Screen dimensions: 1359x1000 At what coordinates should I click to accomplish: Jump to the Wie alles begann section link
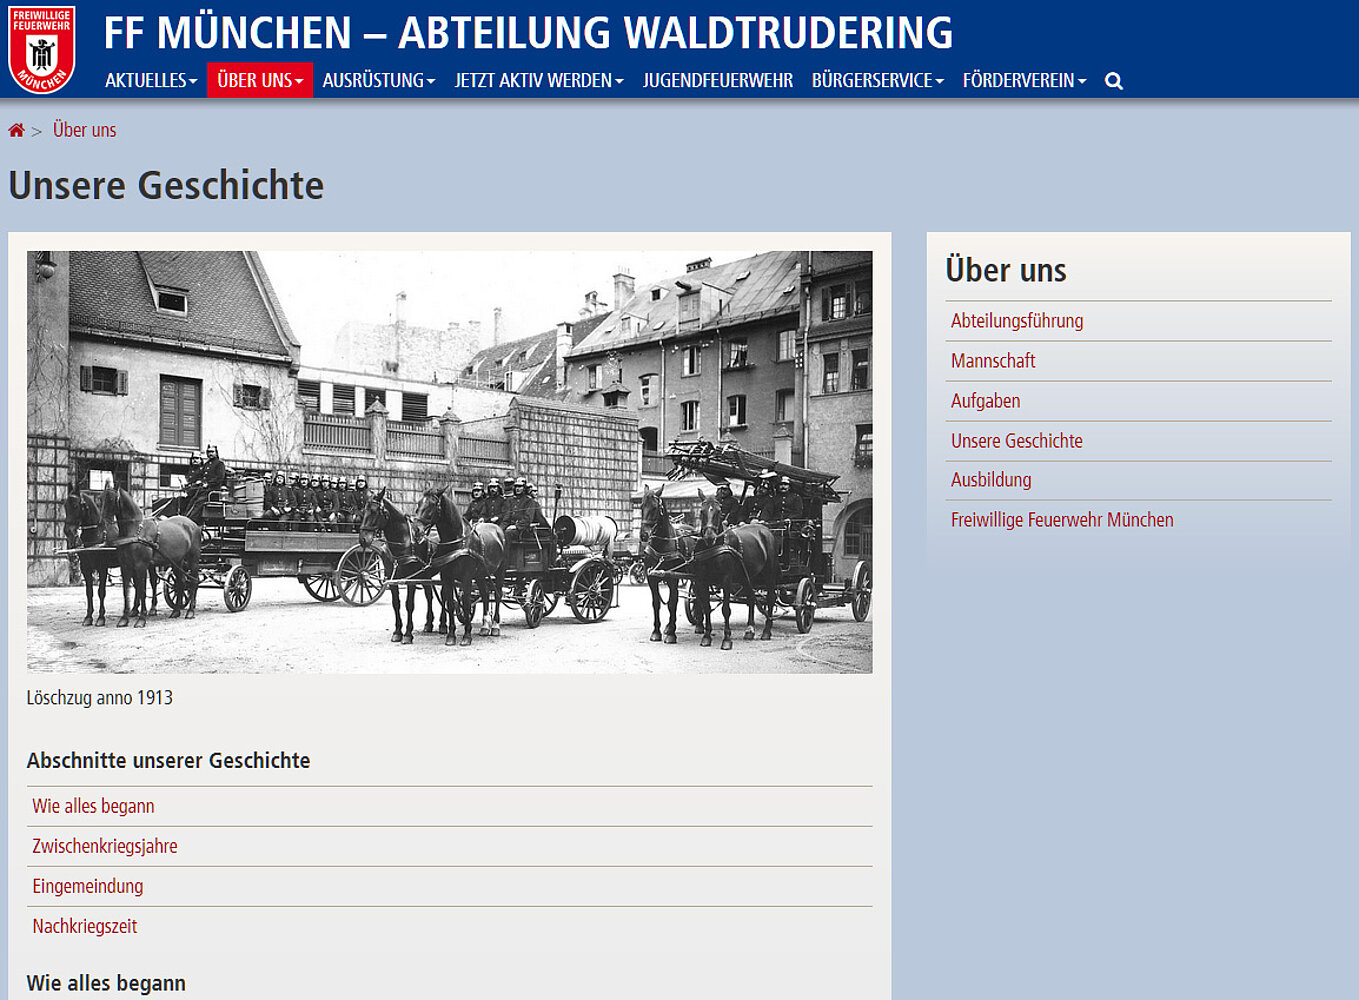(93, 806)
